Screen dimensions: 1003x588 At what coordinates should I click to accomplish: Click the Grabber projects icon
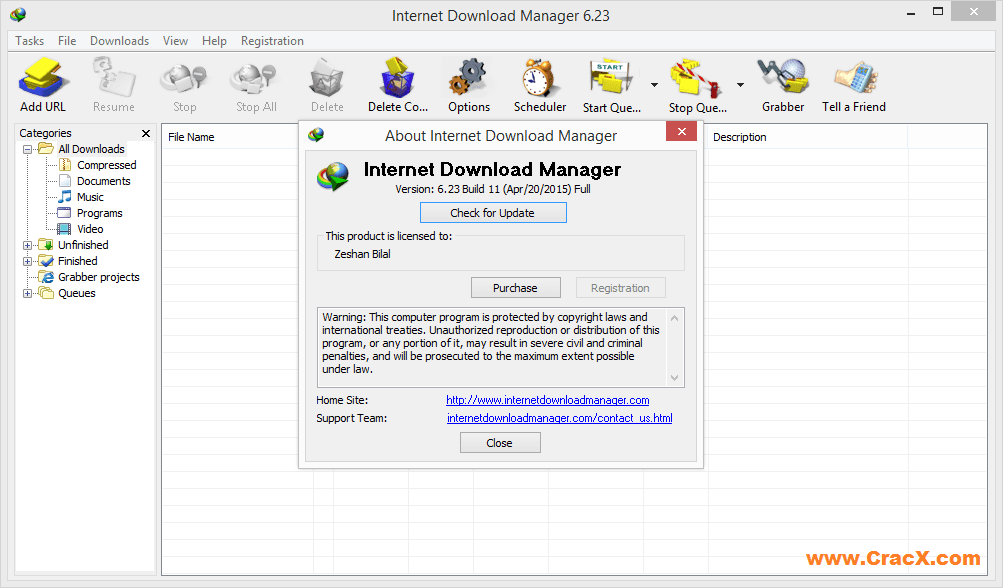46,277
